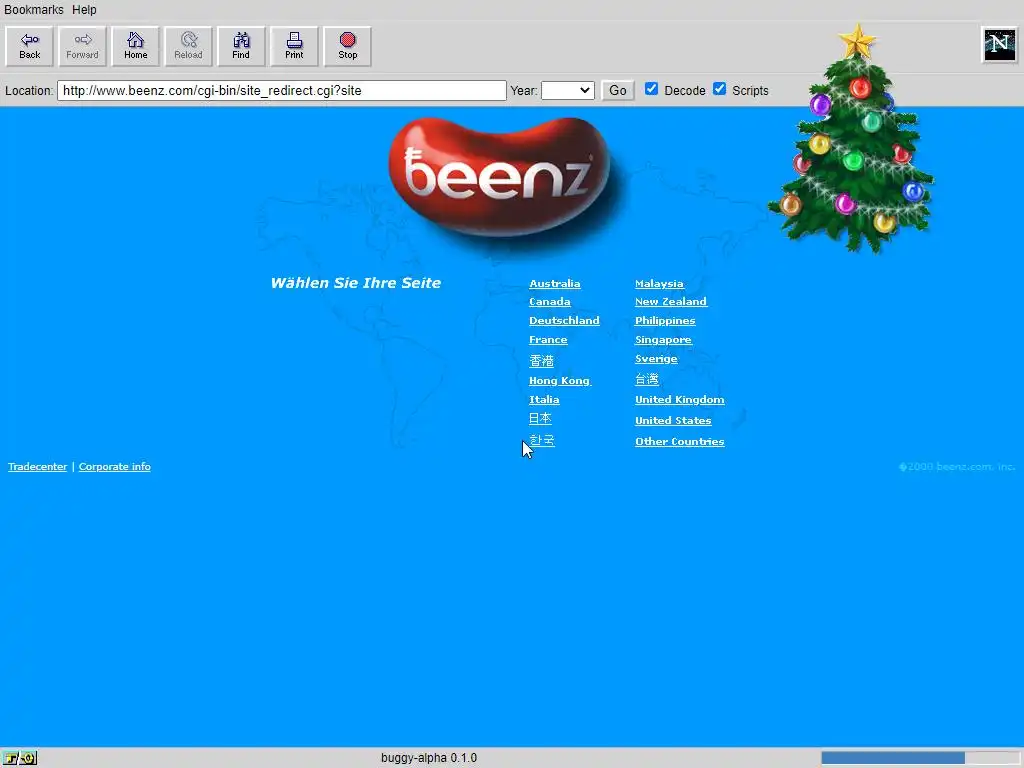1024x768 pixels.
Task: Open the United States link
Action: [x=673, y=421]
